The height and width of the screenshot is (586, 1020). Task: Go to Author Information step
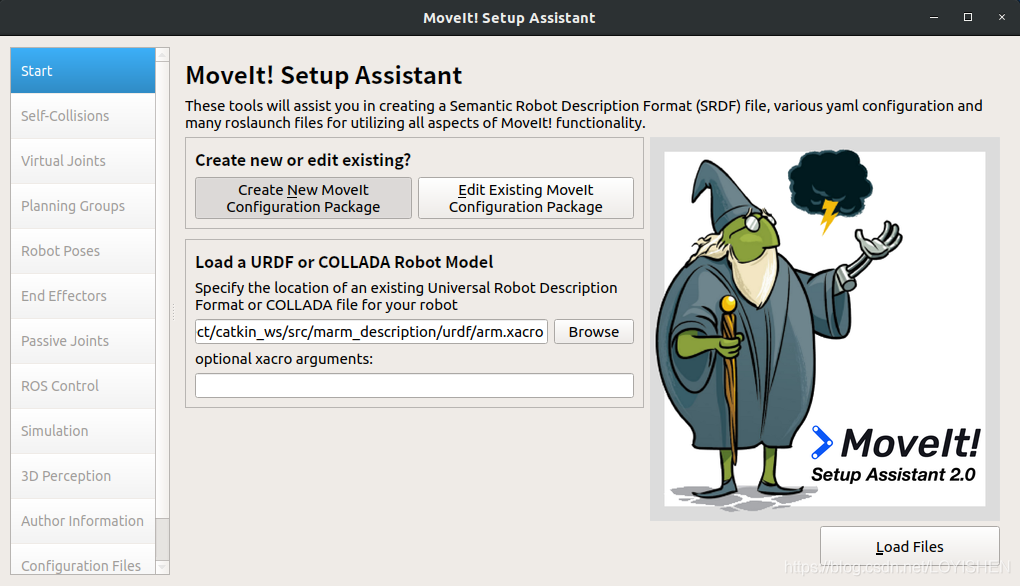(x=83, y=521)
